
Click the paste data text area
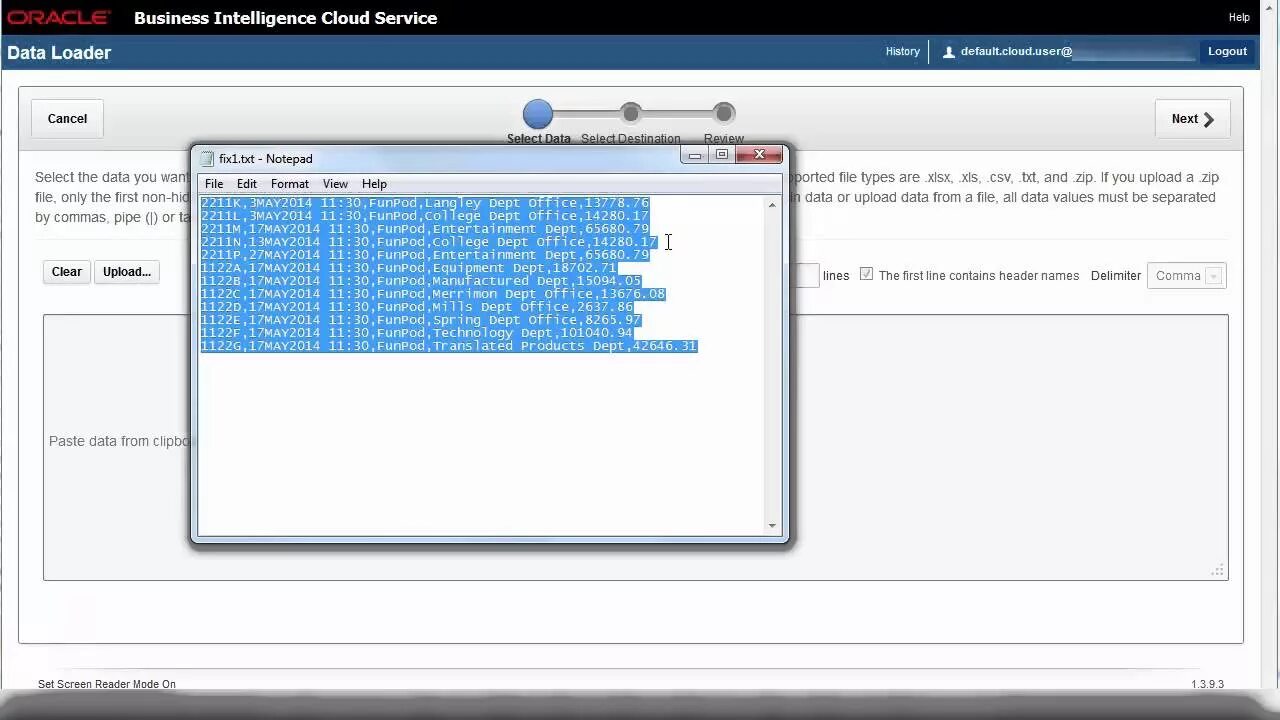coord(635,447)
